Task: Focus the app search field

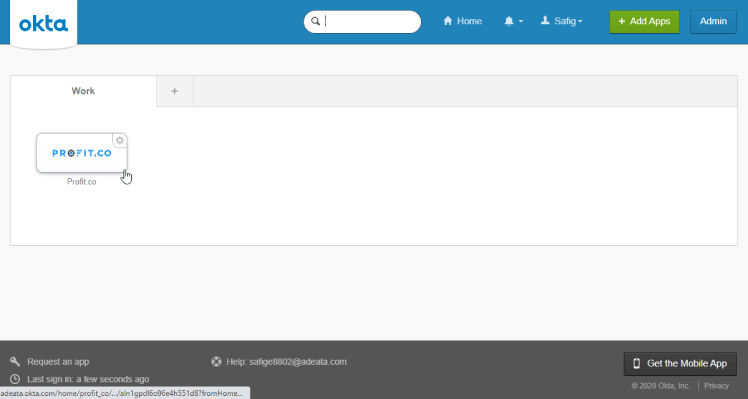Action: point(363,21)
